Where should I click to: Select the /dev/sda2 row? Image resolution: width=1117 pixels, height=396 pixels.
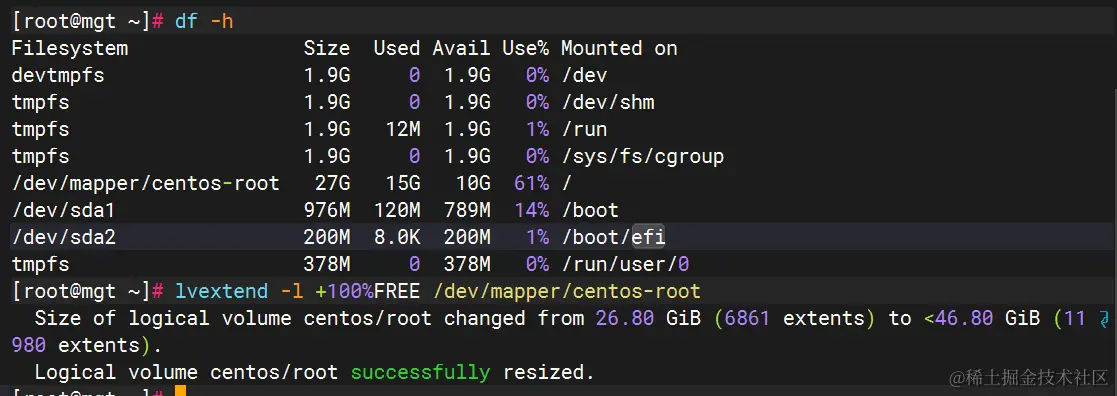pos(558,237)
